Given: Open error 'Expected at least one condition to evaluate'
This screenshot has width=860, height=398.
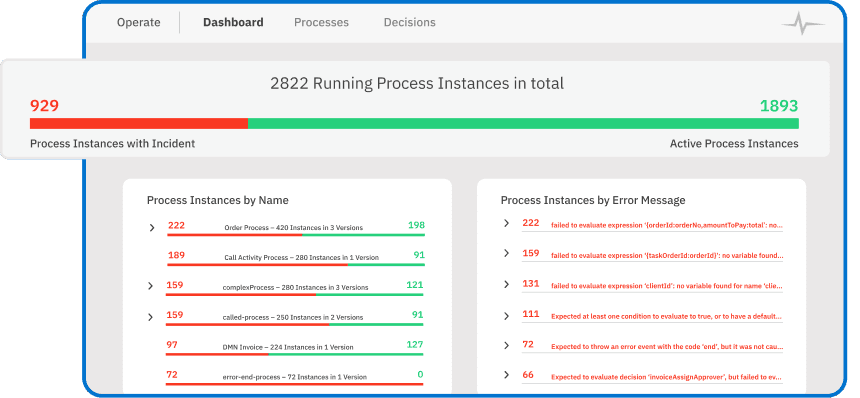Looking at the screenshot, I should pos(666,316).
